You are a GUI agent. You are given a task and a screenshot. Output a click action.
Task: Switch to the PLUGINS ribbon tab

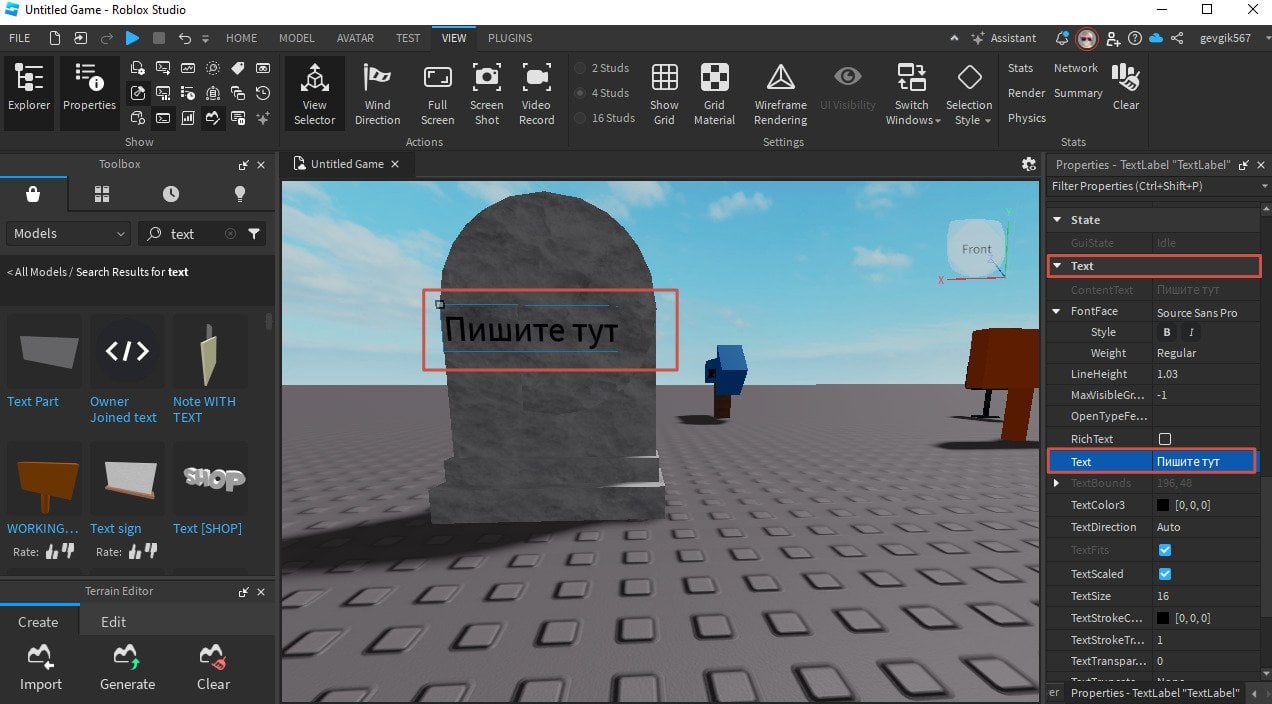(510, 38)
